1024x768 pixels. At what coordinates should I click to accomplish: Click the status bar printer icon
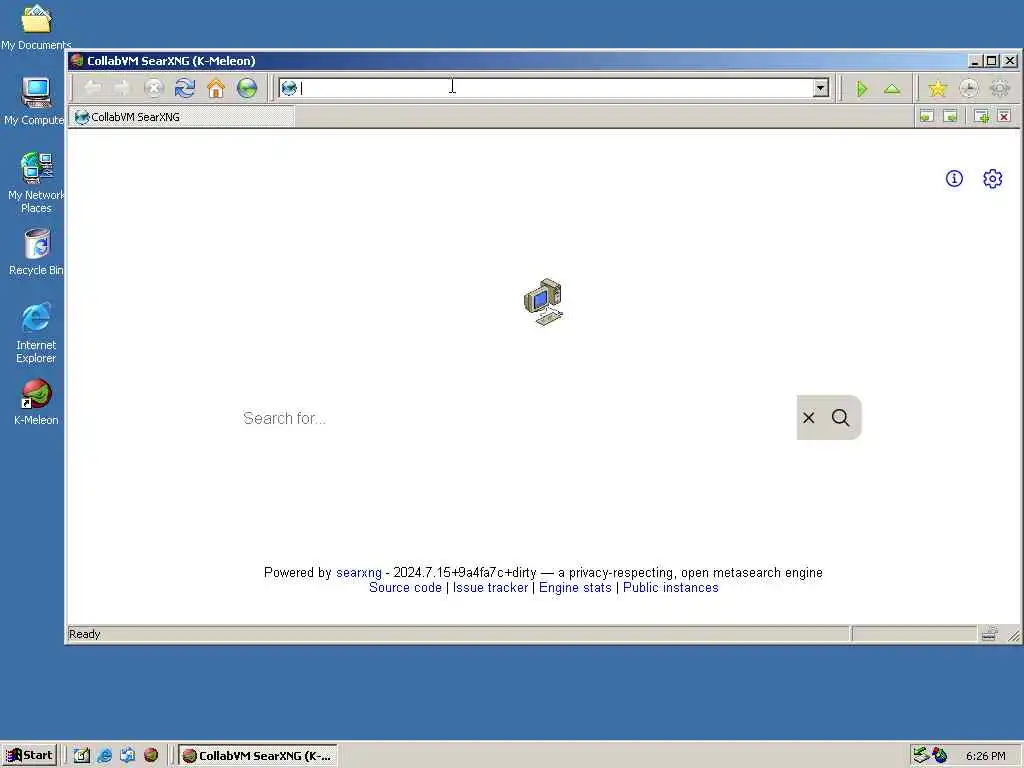click(x=989, y=633)
